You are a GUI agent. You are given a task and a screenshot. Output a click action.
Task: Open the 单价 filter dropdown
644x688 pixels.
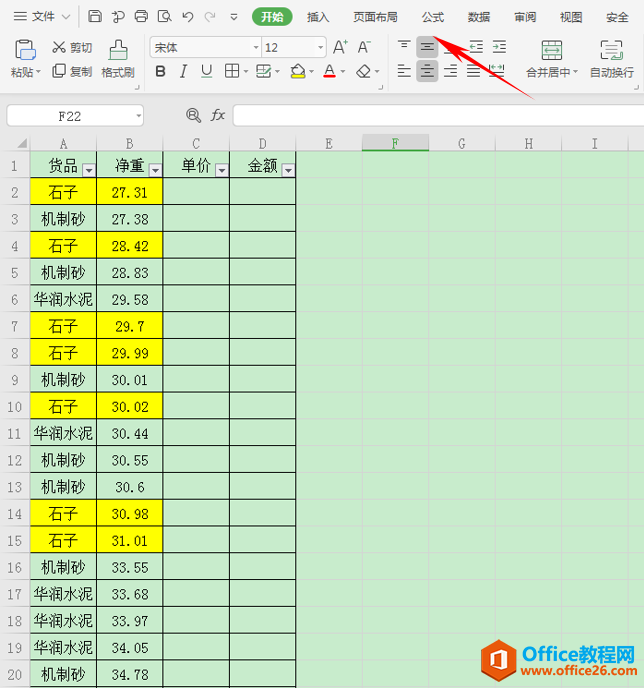(x=222, y=170)
